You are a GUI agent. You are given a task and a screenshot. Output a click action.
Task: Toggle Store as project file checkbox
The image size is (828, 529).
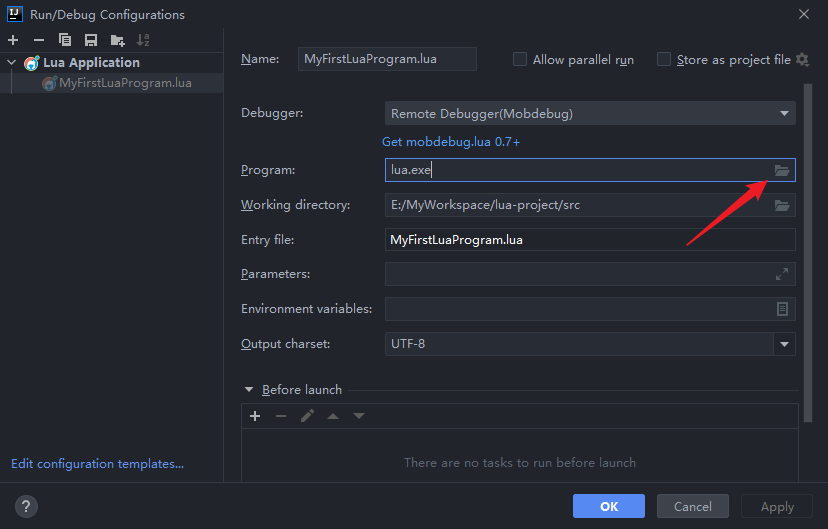(x=664, y=60)
